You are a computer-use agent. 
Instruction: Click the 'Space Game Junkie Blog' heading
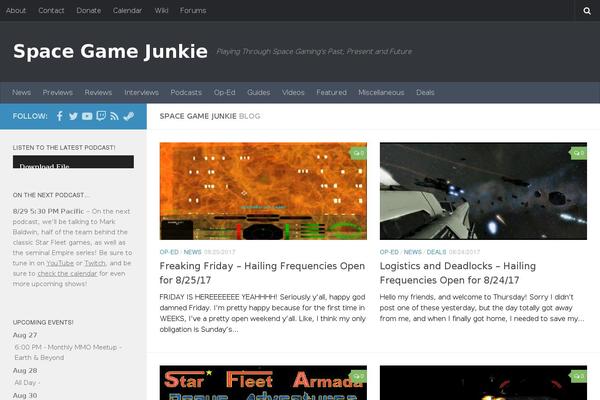[210, 116]
